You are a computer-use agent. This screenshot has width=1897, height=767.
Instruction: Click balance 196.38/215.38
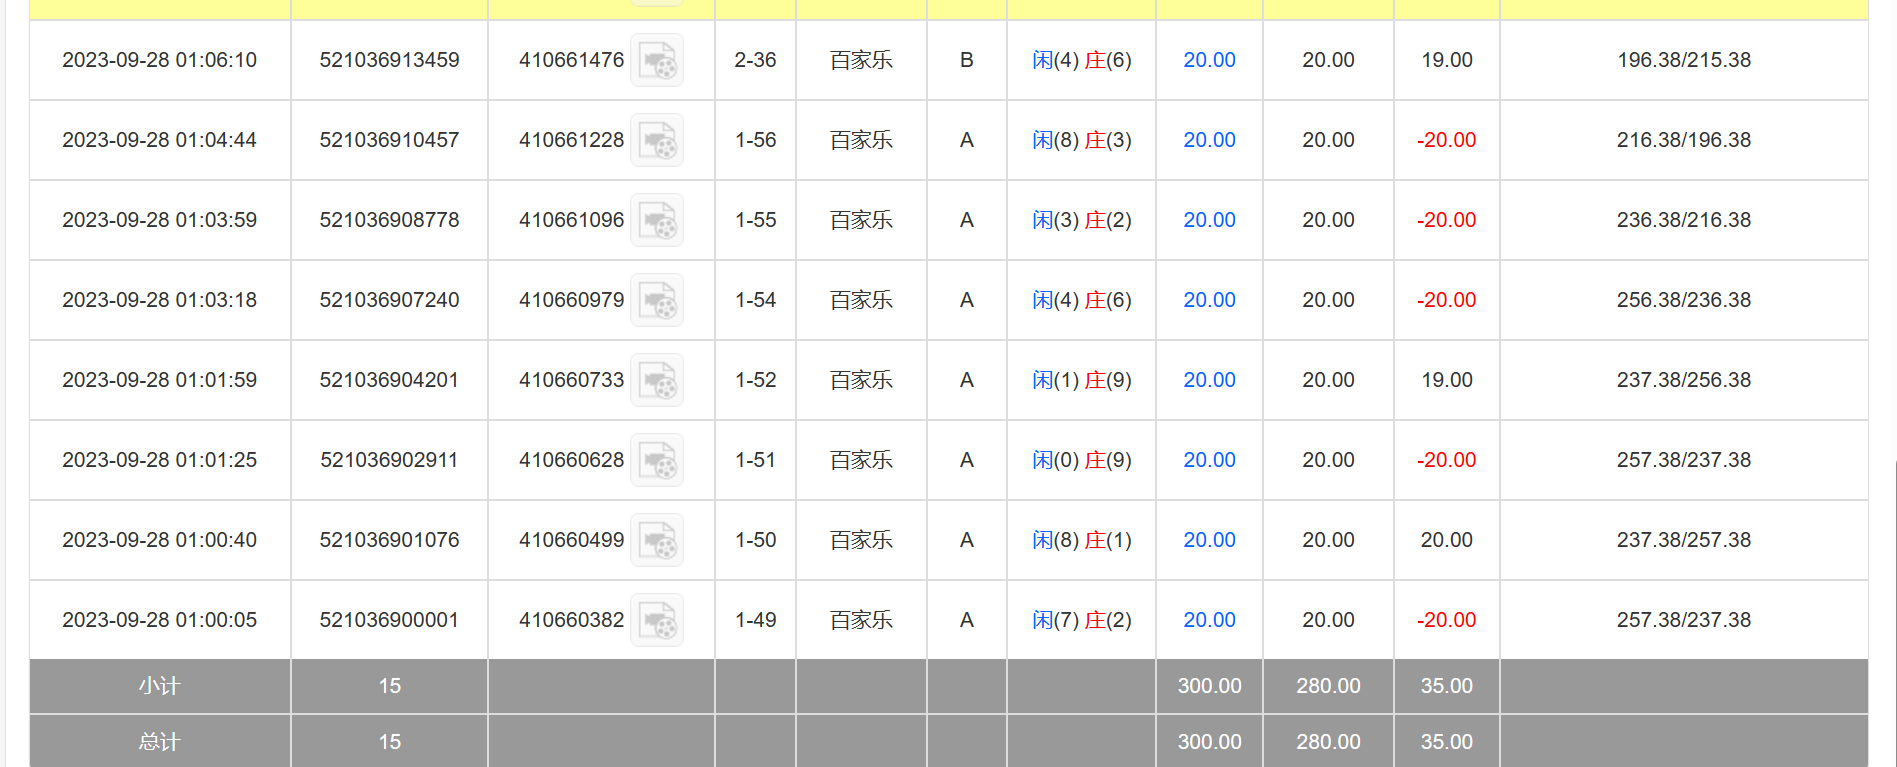point(1684,60)
